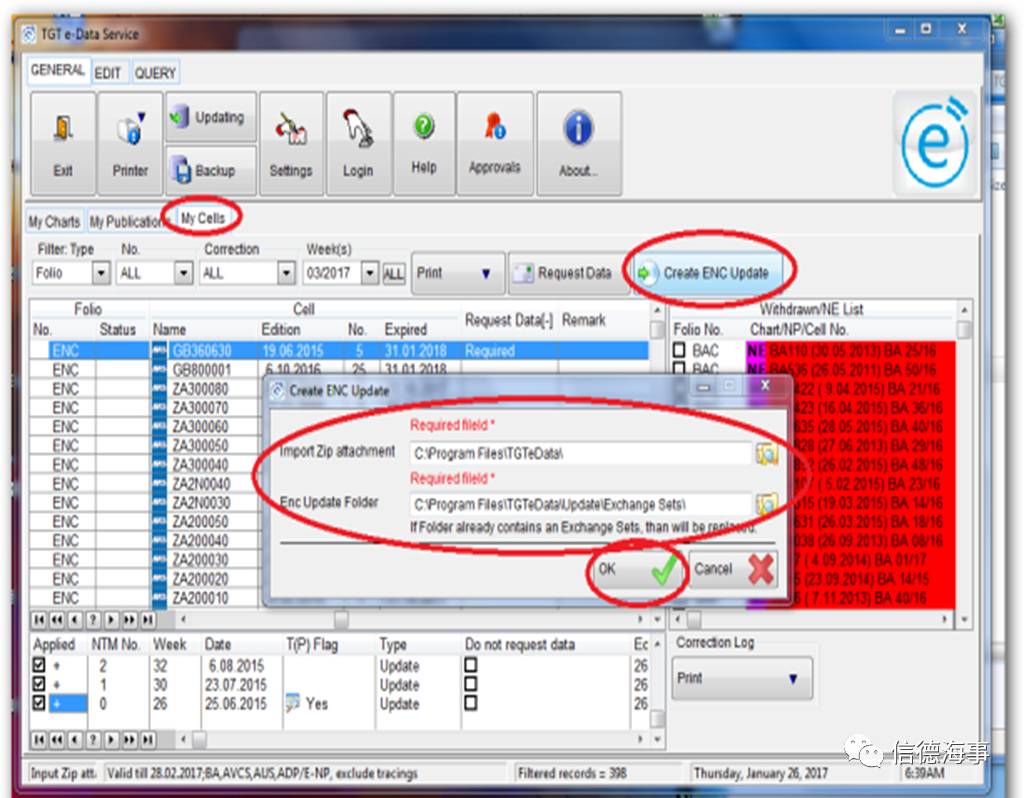
Task: Open the Printer tool
Action: click(130, 144)
